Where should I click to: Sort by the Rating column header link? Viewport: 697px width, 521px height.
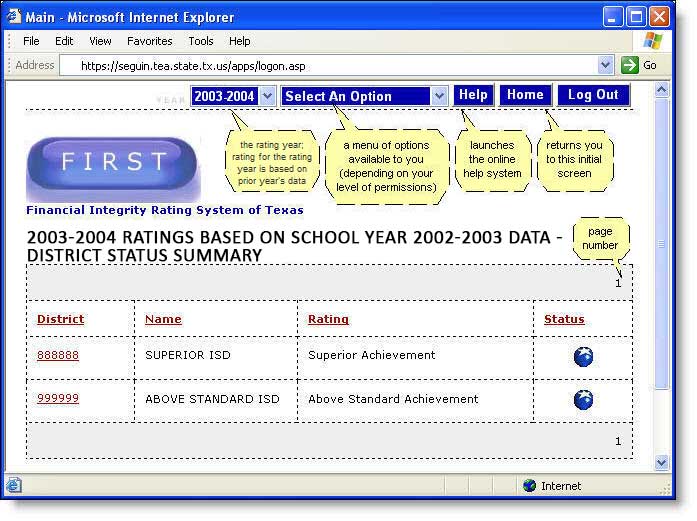point(328,319)
